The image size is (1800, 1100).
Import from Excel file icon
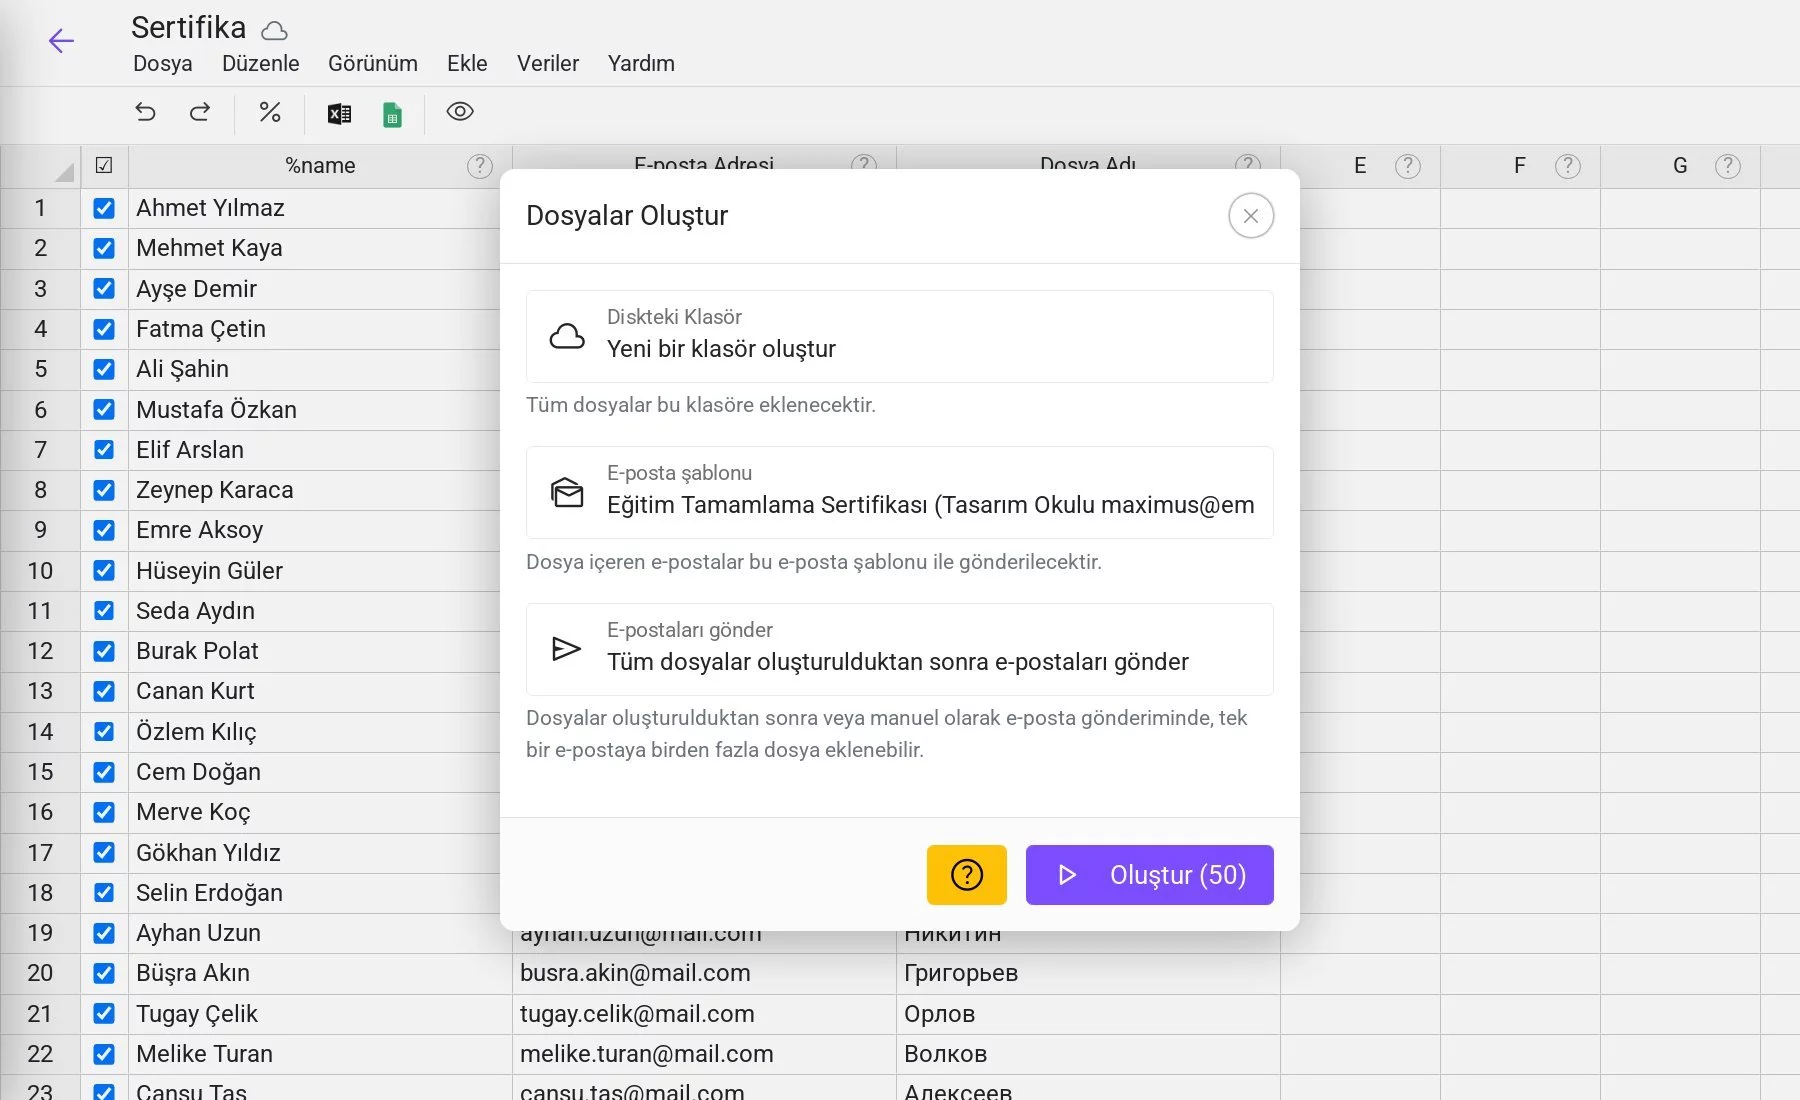(x=339, y=114)
